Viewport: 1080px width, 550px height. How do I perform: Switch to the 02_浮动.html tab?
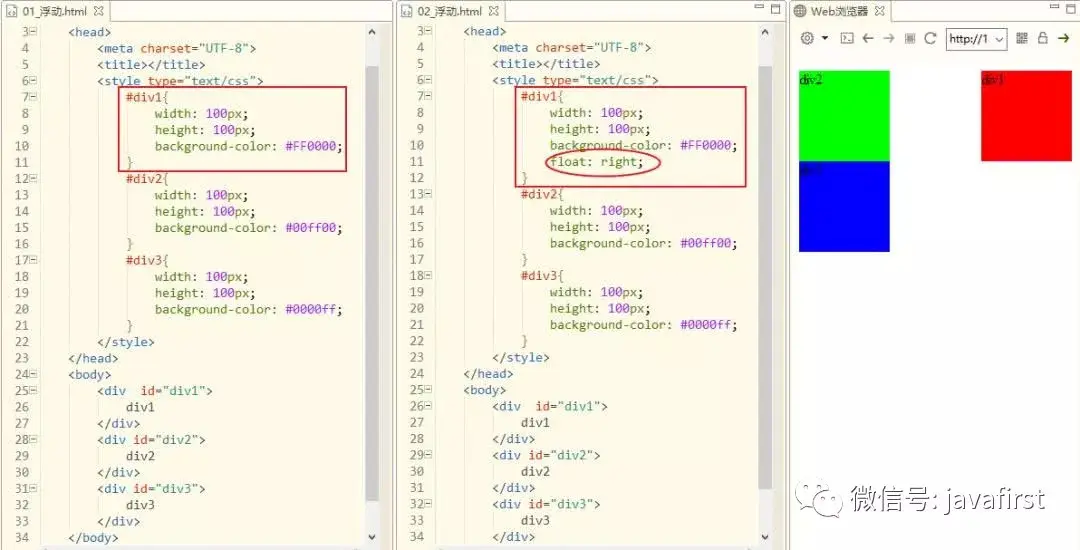point(450,11)
